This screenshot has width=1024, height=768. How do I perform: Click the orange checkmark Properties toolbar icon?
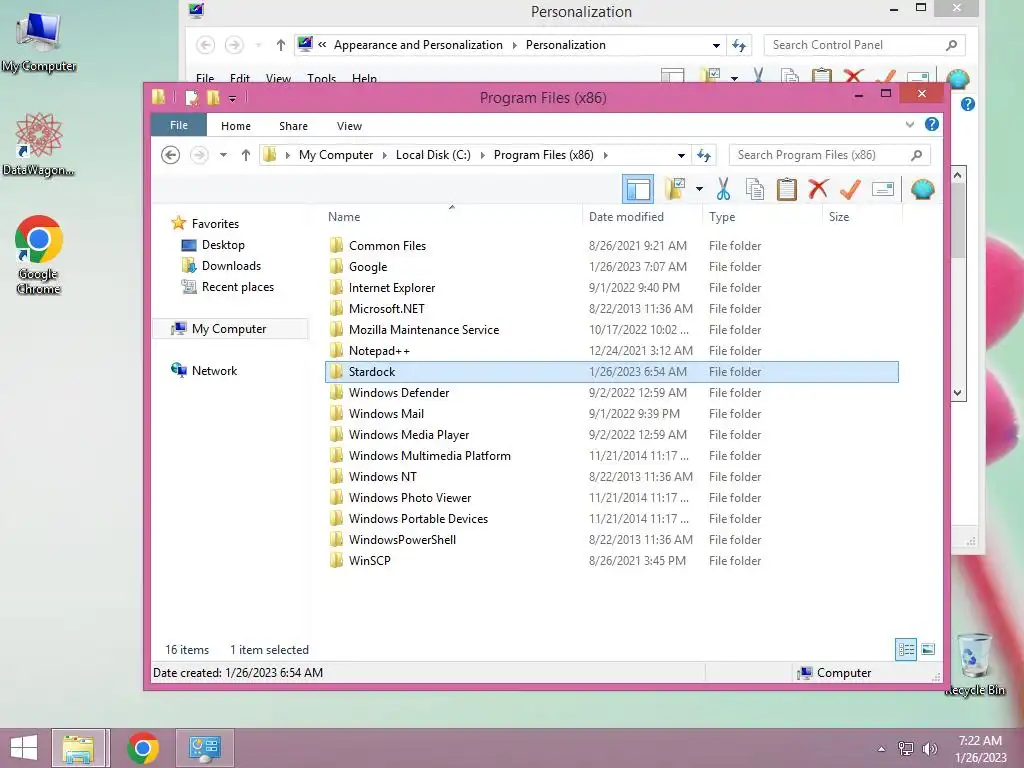850,189
